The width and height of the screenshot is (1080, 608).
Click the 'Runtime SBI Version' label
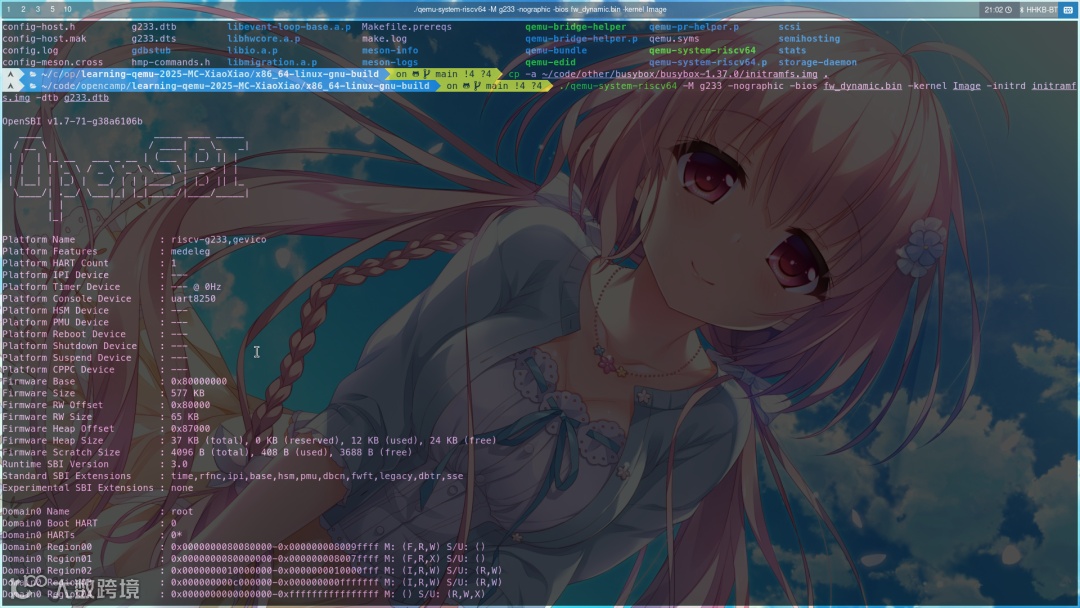(55, 464)
